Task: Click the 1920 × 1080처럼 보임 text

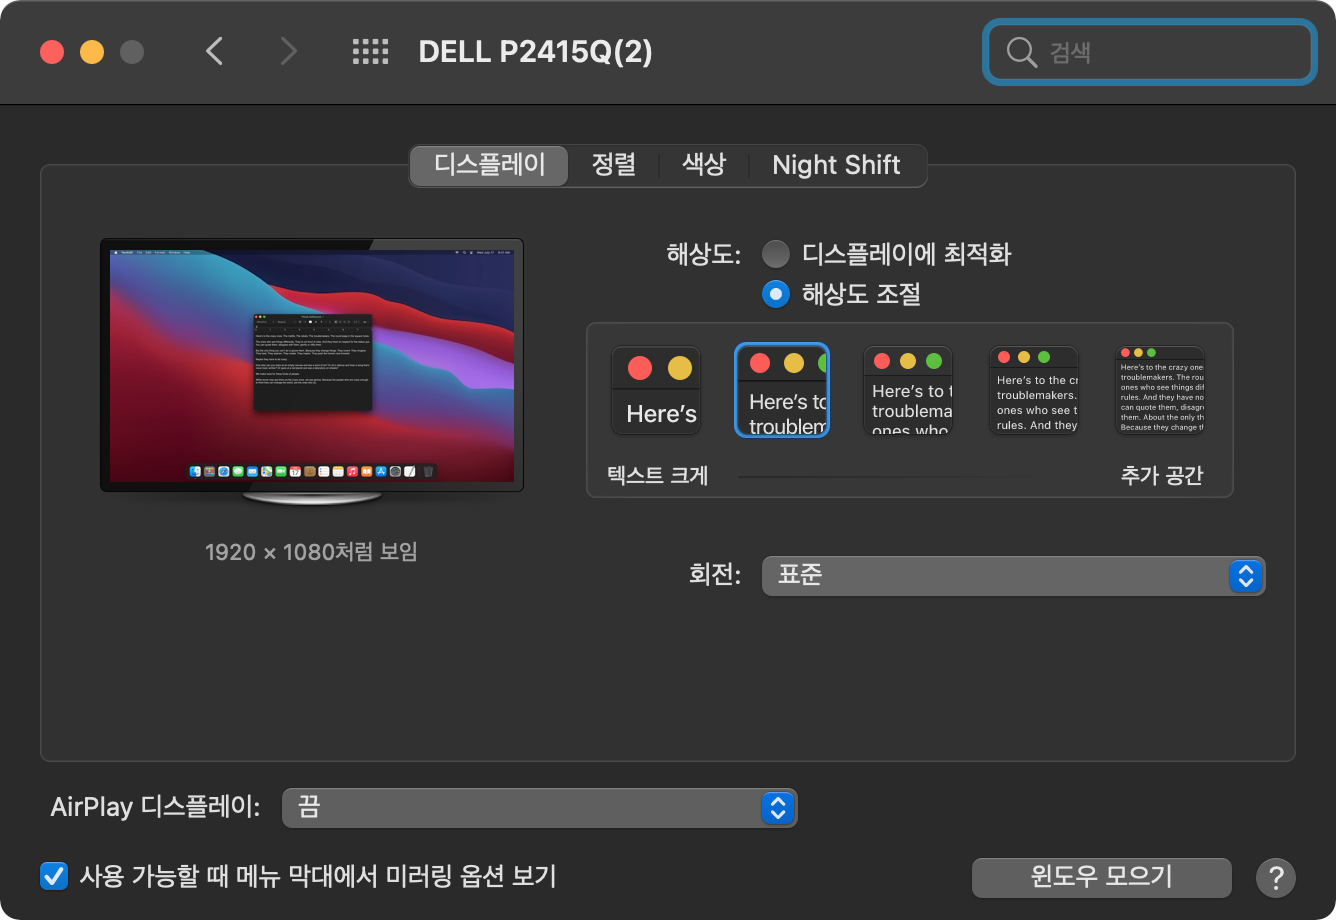Action: (311, 551)
